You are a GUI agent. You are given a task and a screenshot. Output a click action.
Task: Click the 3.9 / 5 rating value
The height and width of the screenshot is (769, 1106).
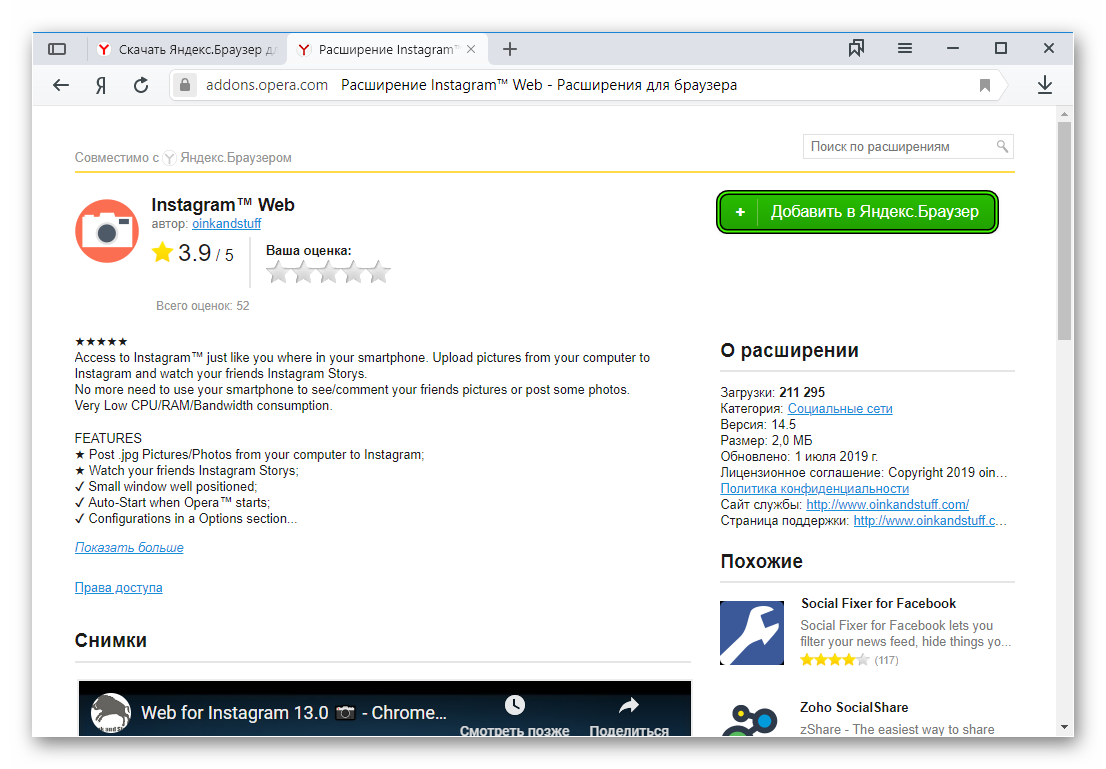coord(205,253)
